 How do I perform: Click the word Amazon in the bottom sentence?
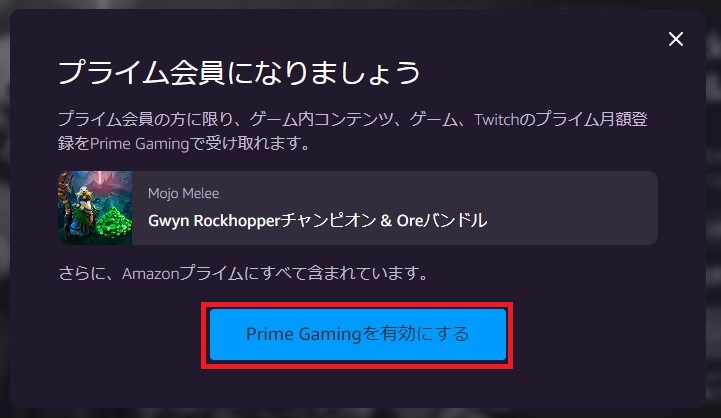(150, 274)
